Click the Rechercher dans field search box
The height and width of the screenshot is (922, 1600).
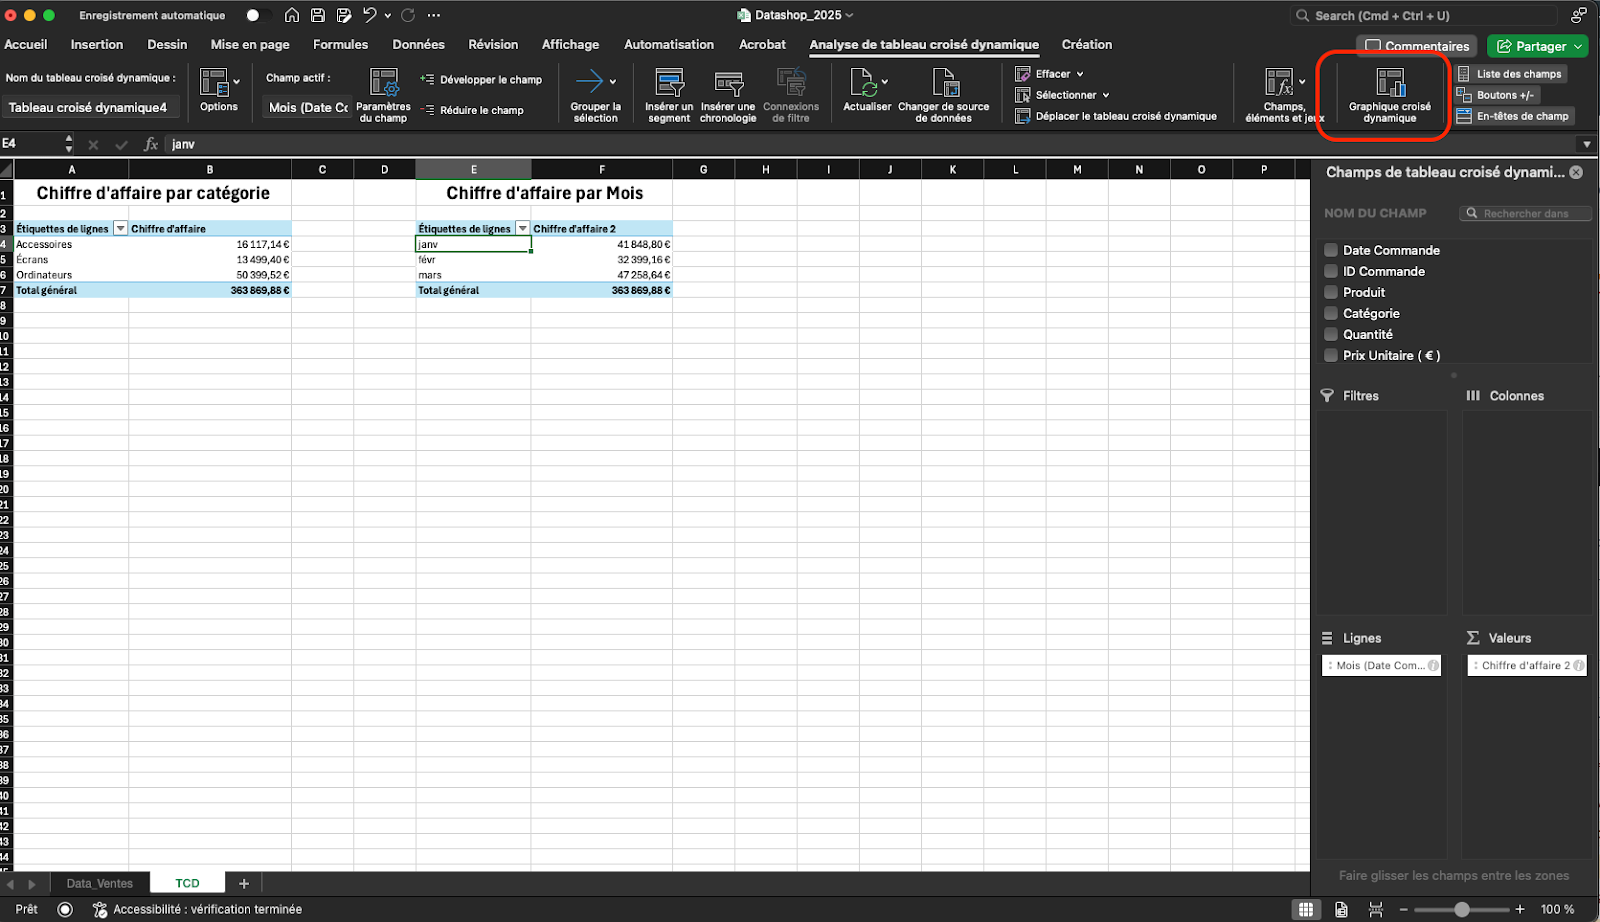(1524, 213)
